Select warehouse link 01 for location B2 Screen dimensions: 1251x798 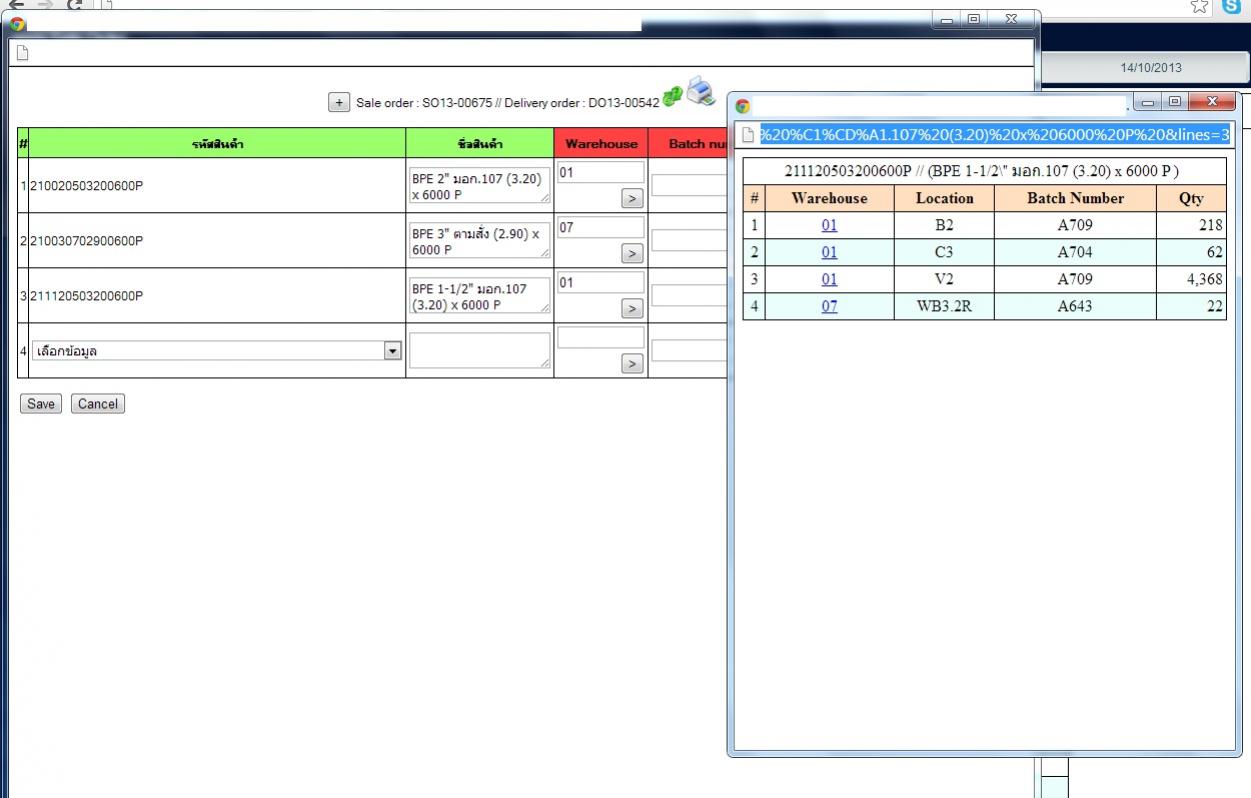(x=829, y=225)
